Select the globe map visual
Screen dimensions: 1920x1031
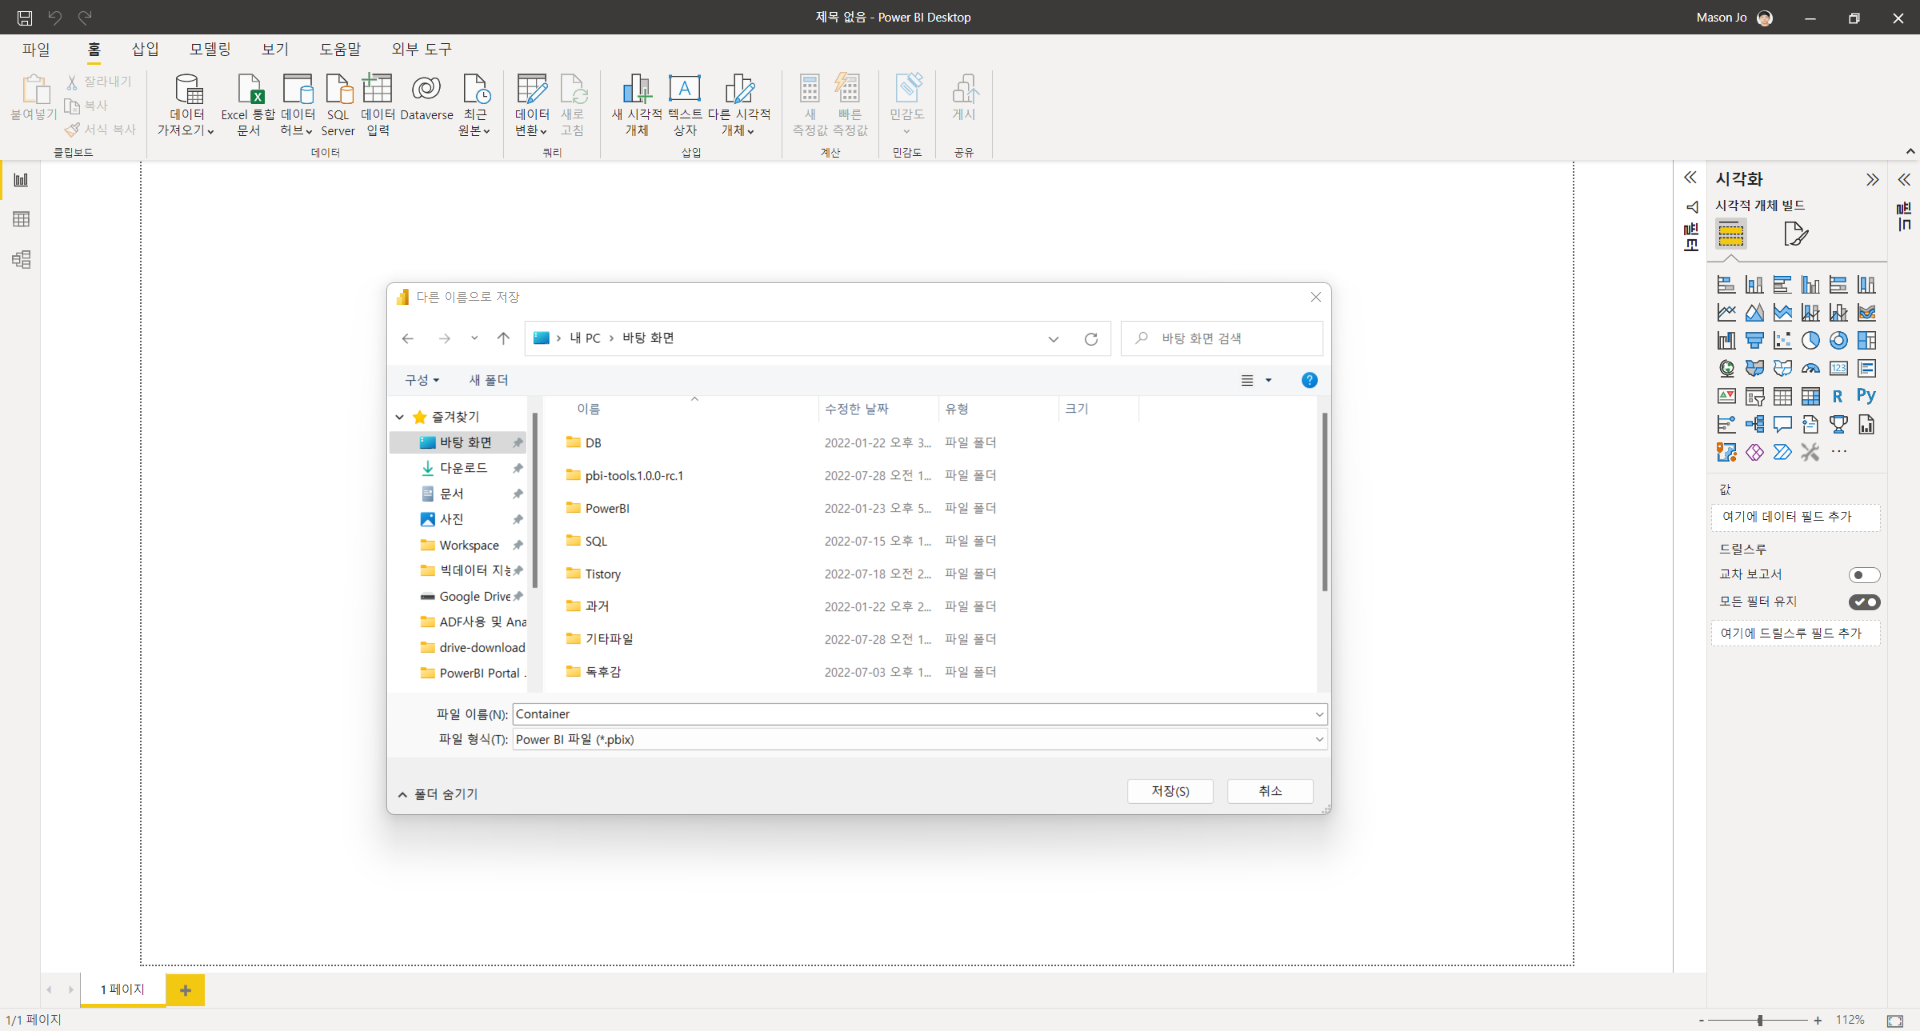click(1726, 369)
